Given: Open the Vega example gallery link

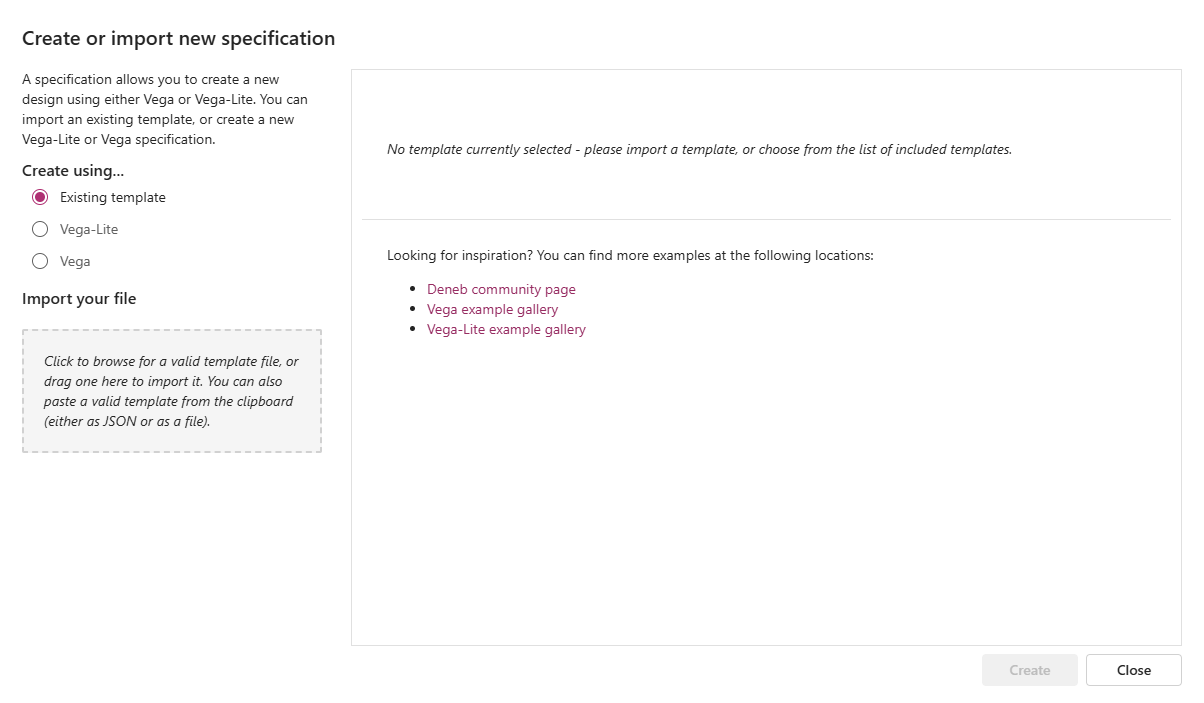Looking at the screenshot, I should (x=492, y=309).
